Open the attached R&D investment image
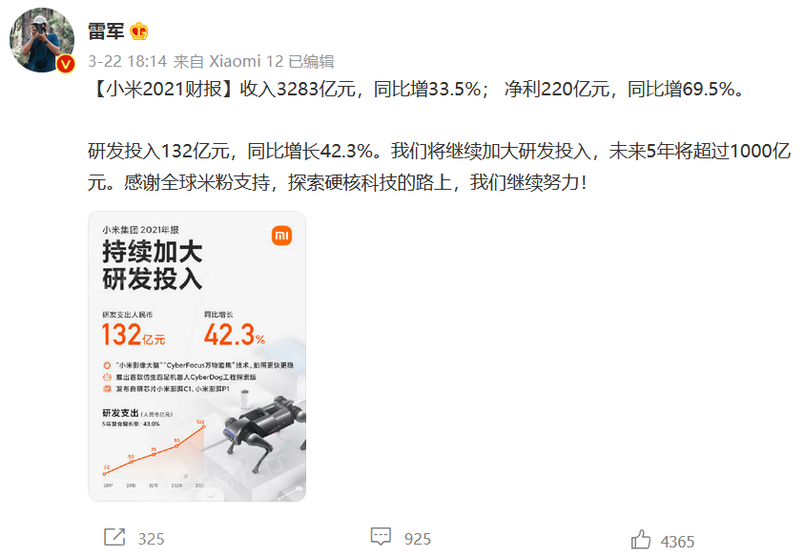Image resolution: width=800 pixels, height=557 pixels. click(x=197, y=357)
